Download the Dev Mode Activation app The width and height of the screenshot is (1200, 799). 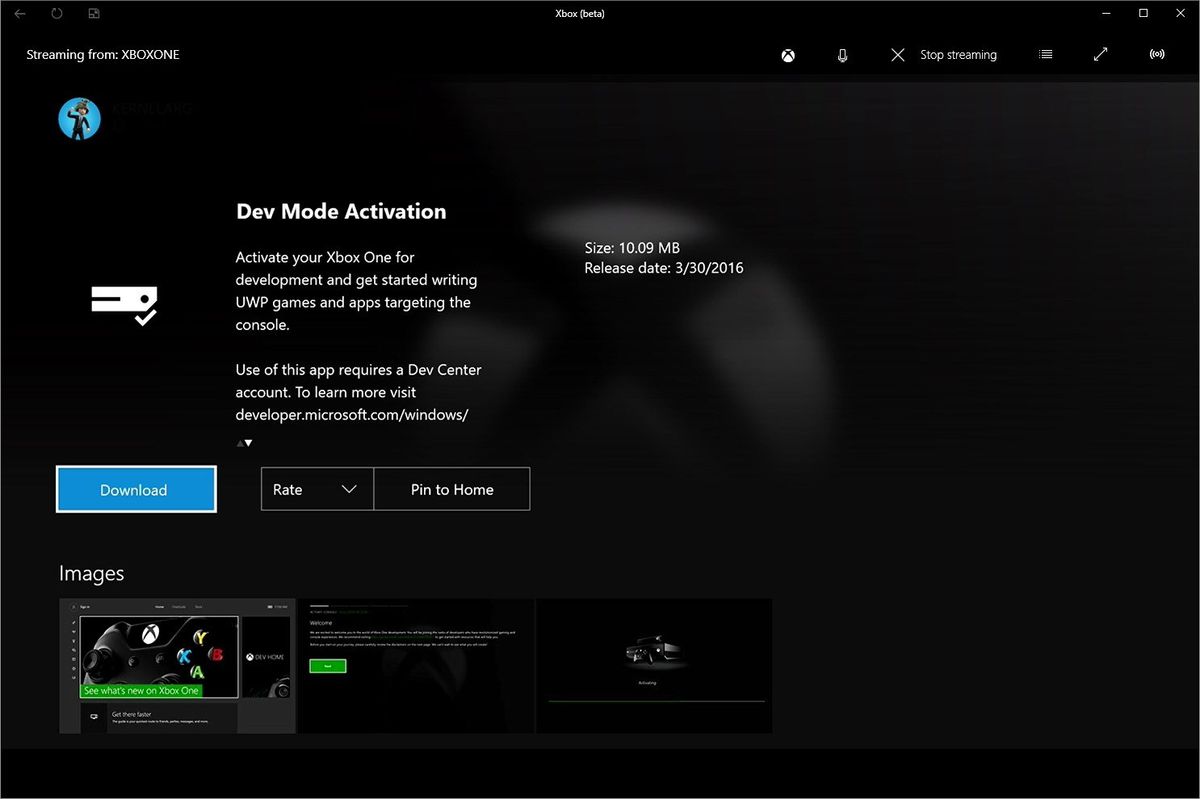[x=135, y=489]
